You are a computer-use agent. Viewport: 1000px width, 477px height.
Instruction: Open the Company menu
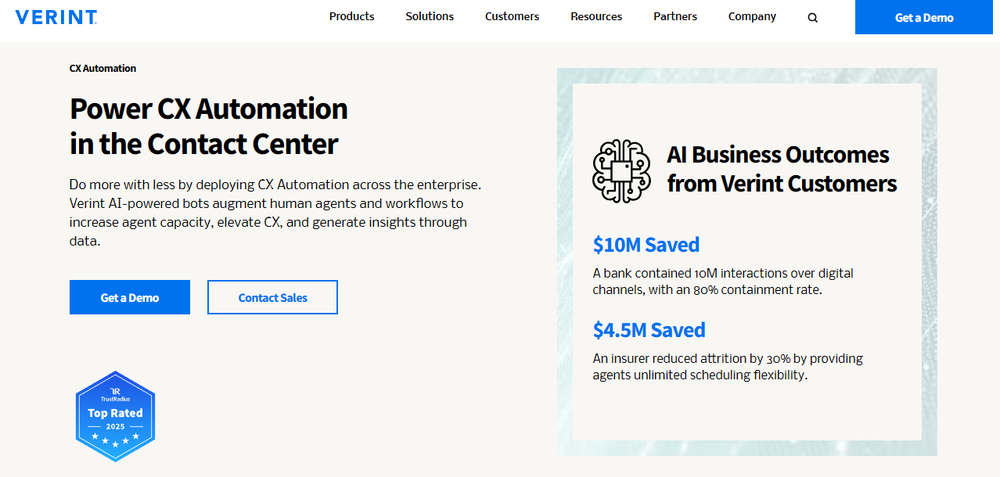753,17
